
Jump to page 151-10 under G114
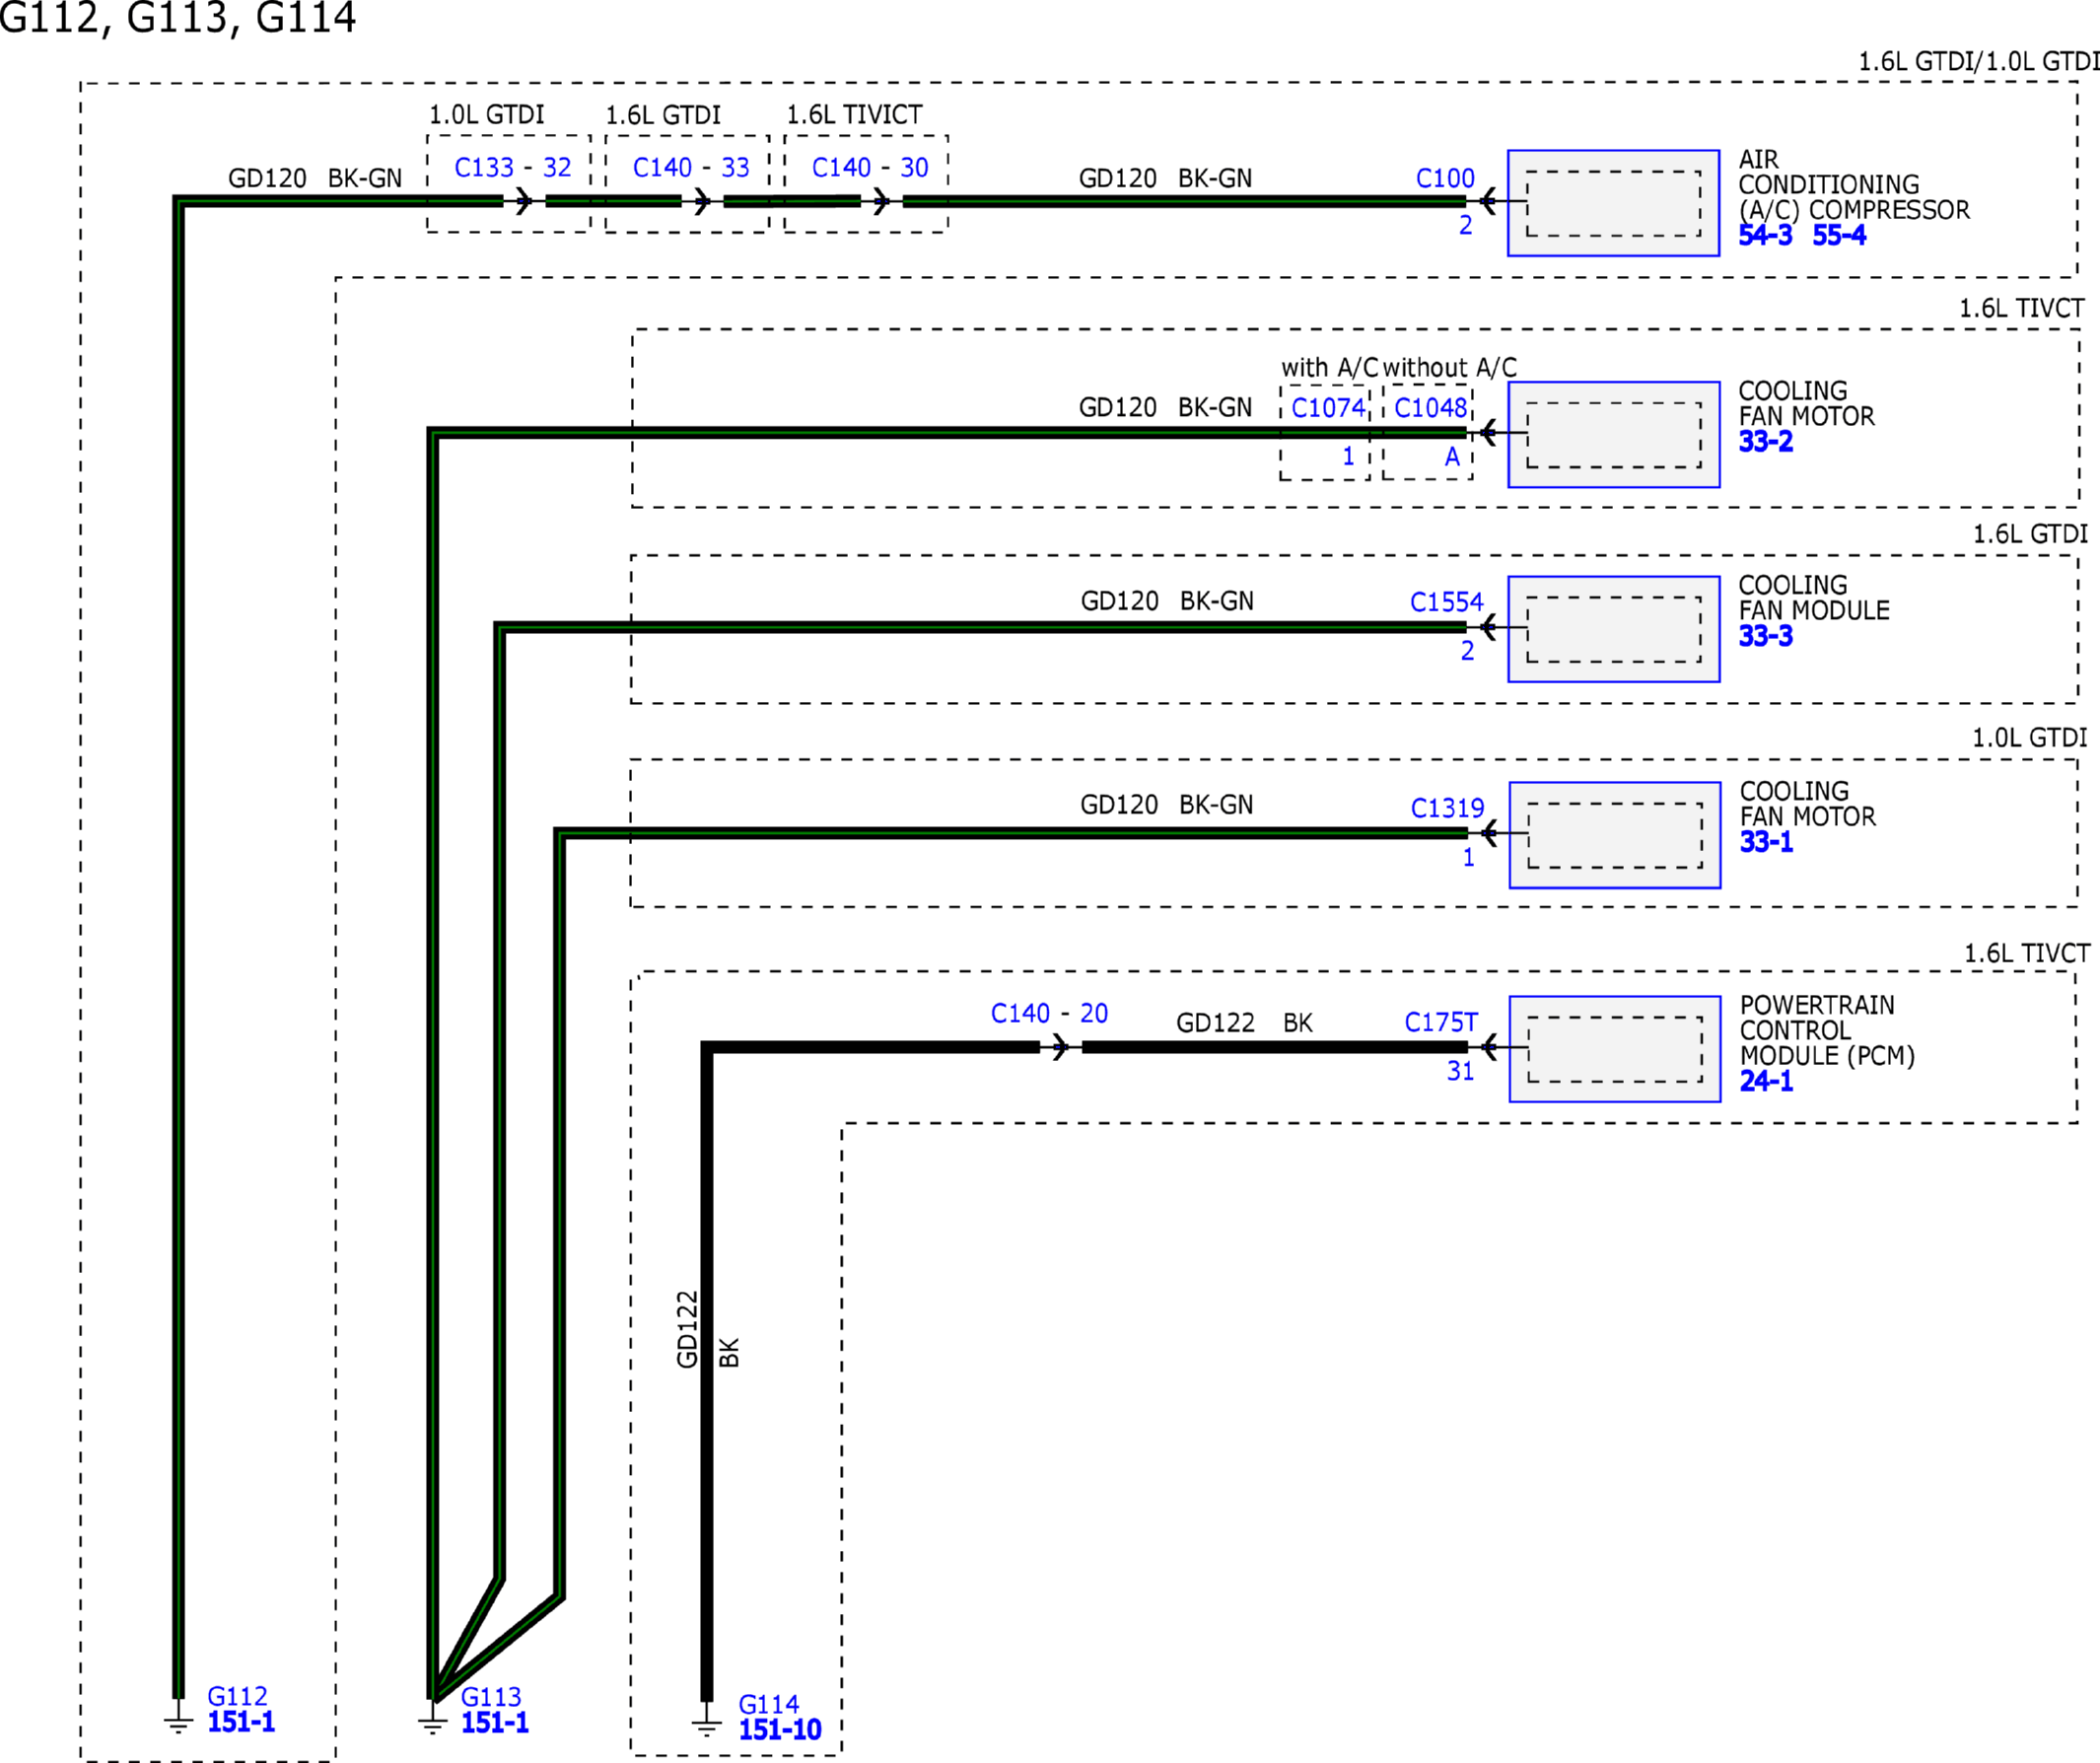click(779, 1730)
